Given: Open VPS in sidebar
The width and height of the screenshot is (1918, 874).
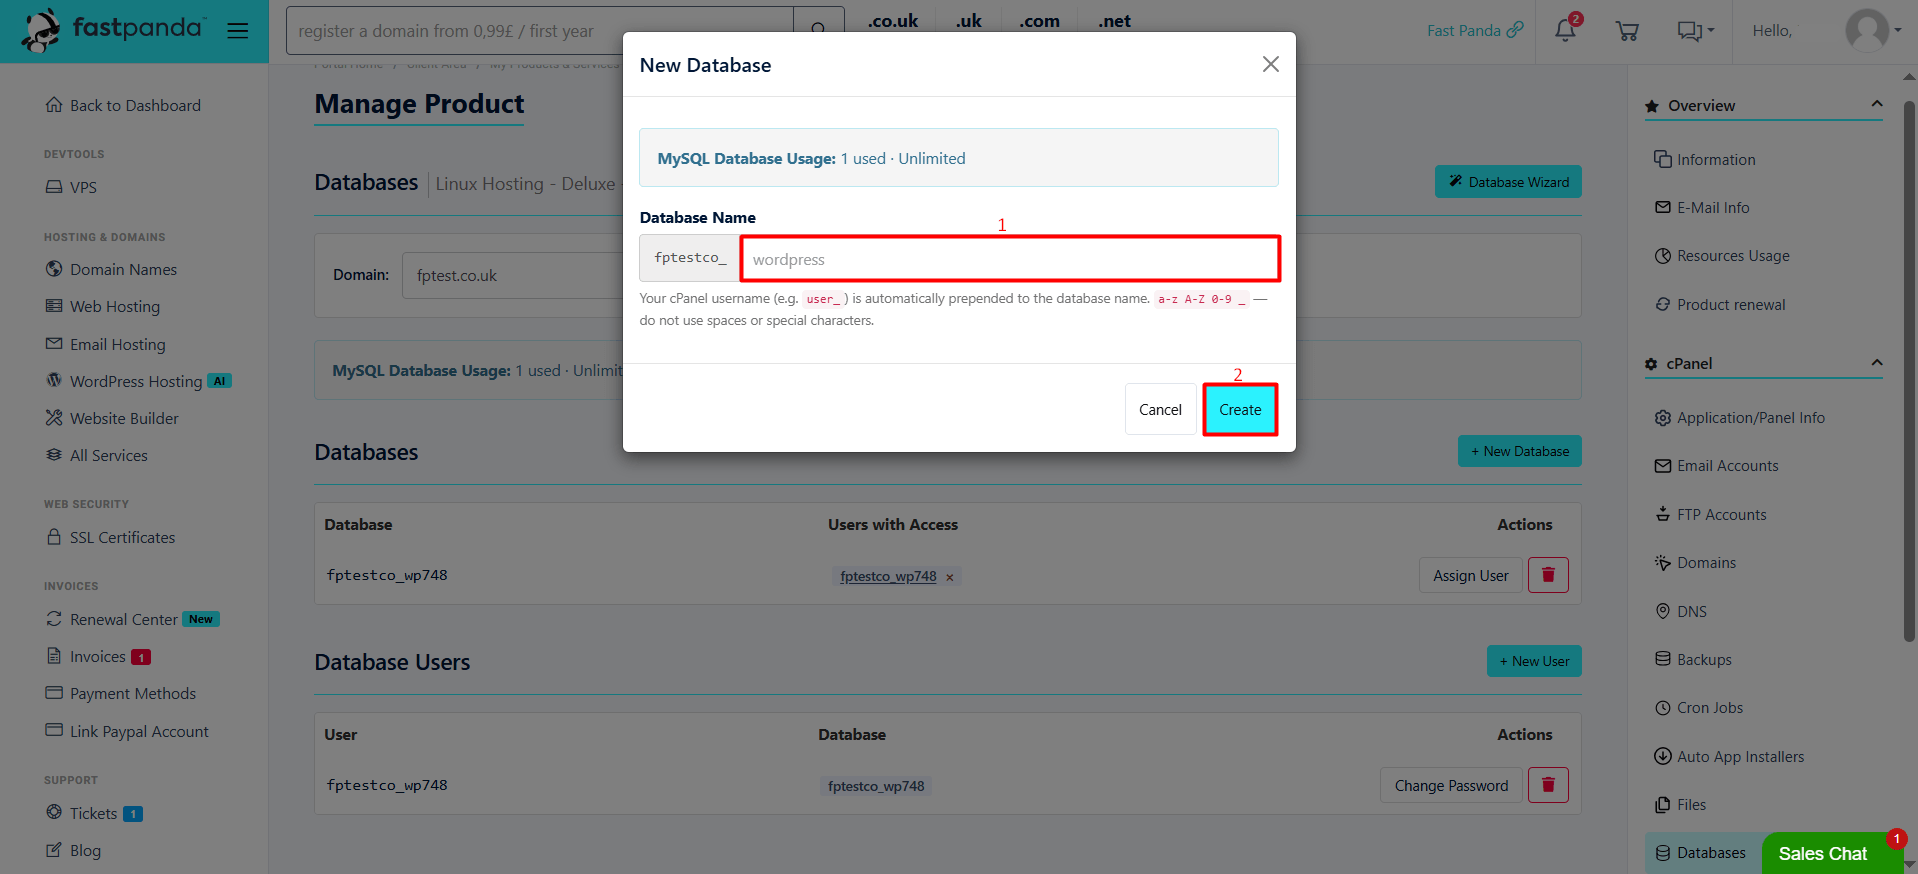Looking at the screenshot, I should (x=71, y=187).
